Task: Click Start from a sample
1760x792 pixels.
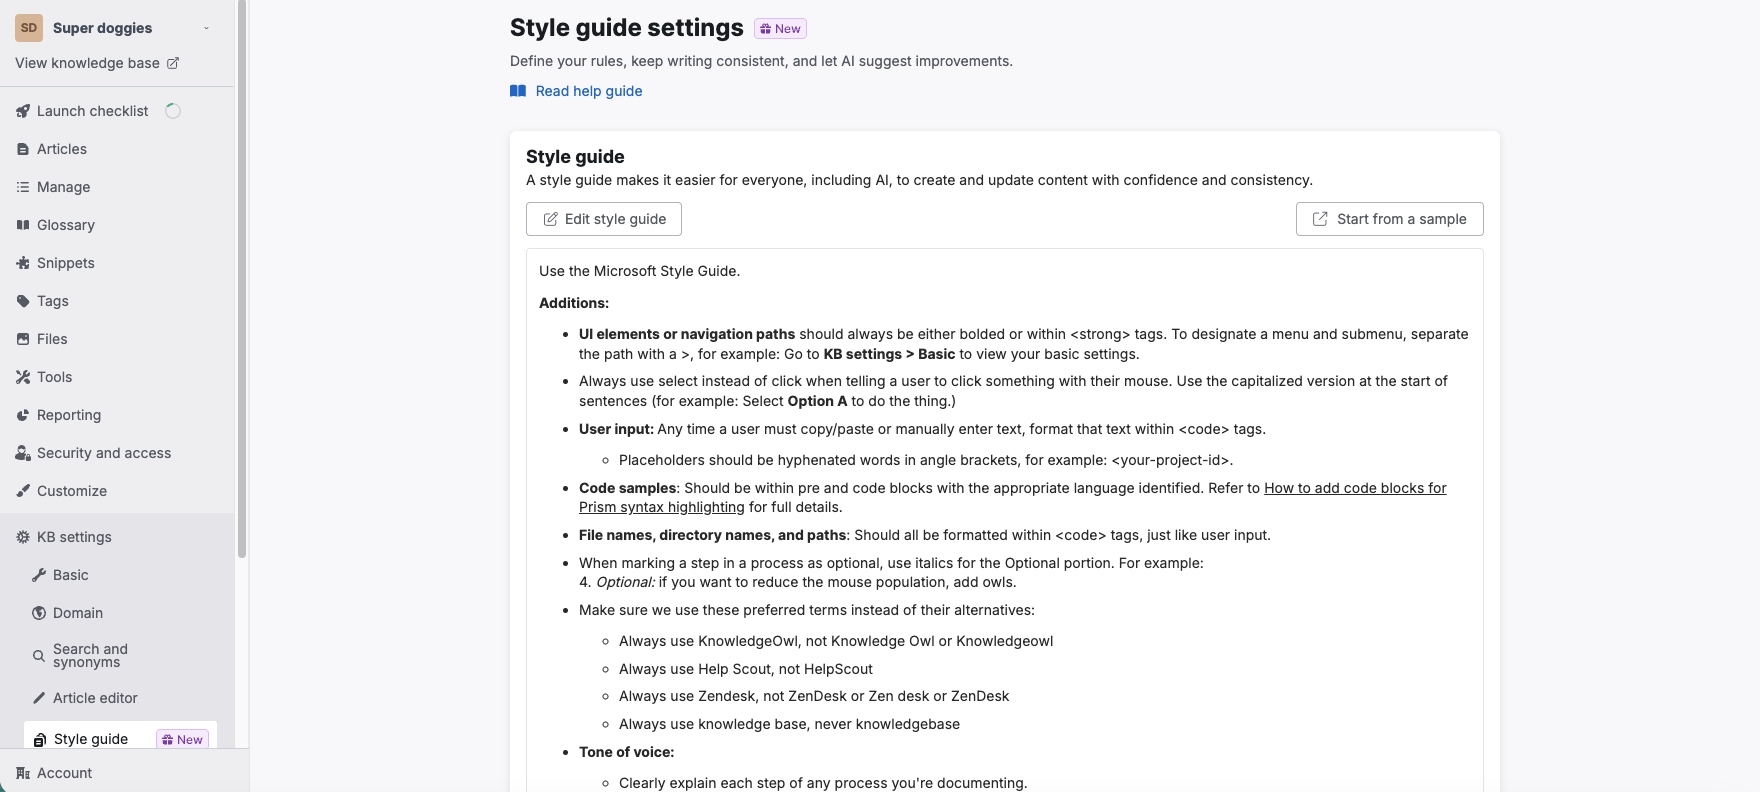Action: pyautogui.click(x=1390, y=218)
